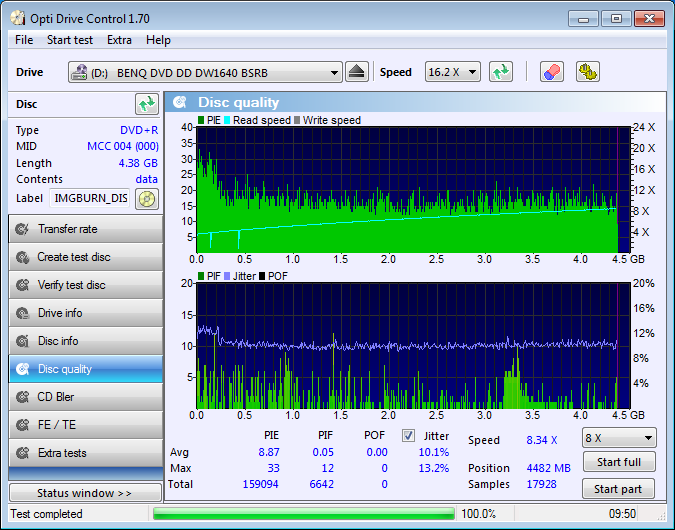Click the Test completed status text
Viewport: 675px width, 530px height.
click(x=46, y=514)
